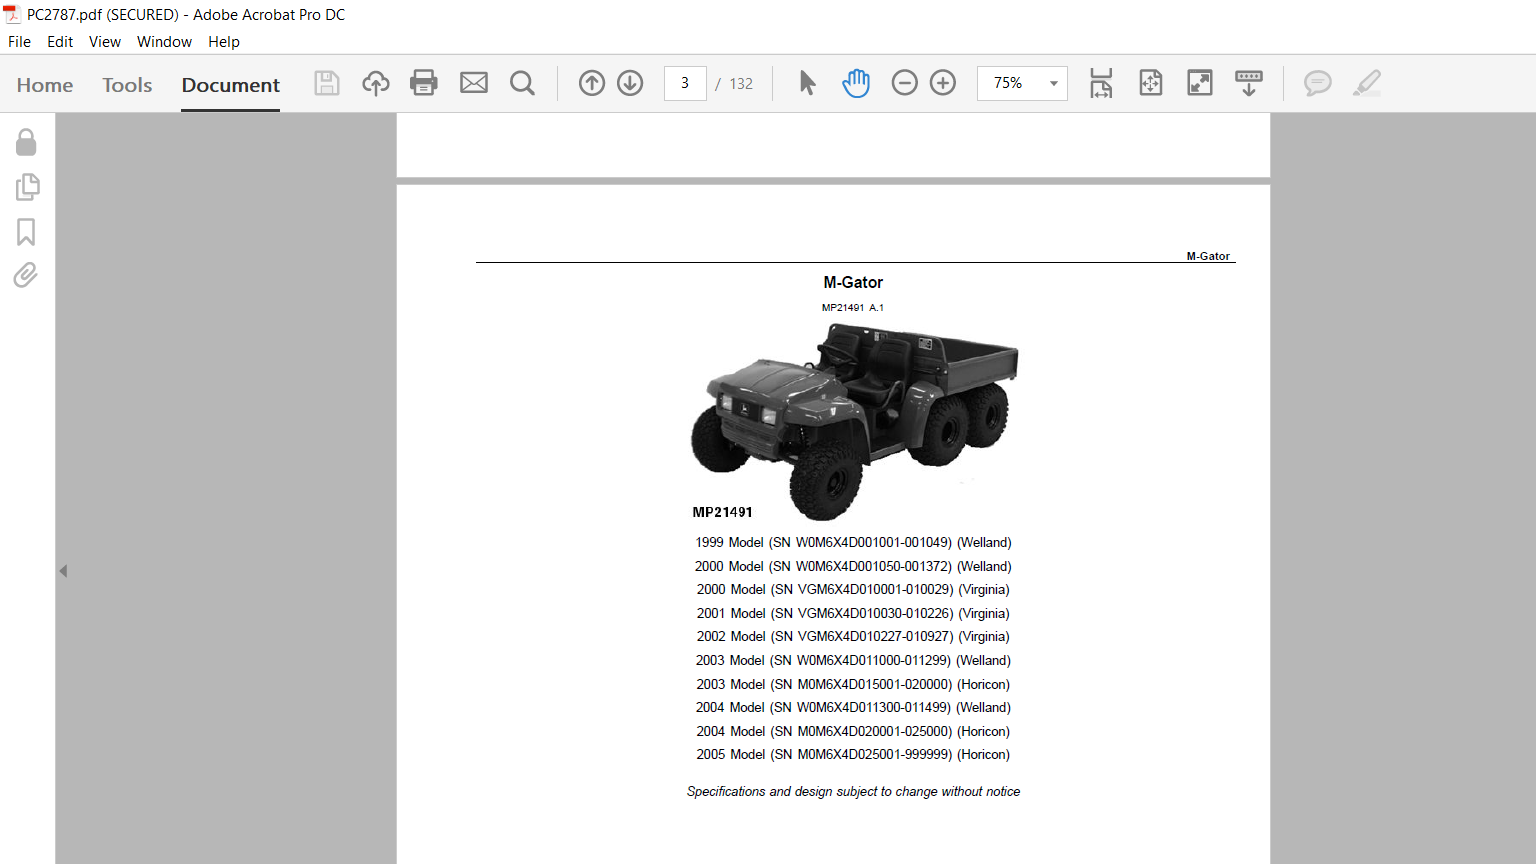Click the 2000 Model Welland line
1536x864 pixels.
853,566
